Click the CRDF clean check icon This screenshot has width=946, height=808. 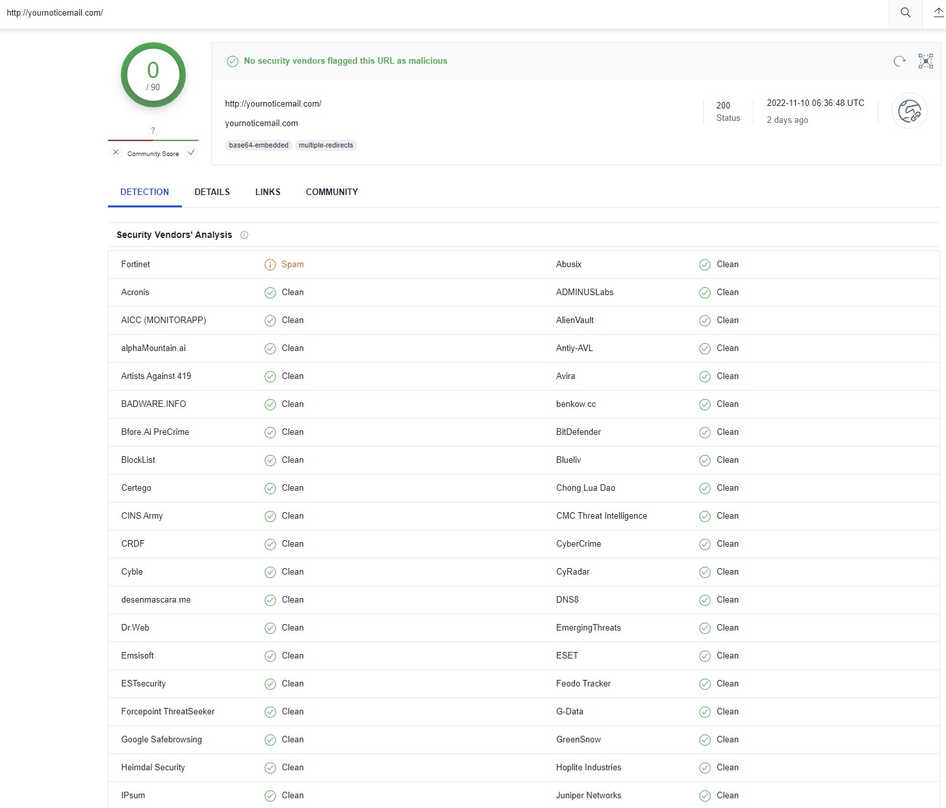click(270, 544)
